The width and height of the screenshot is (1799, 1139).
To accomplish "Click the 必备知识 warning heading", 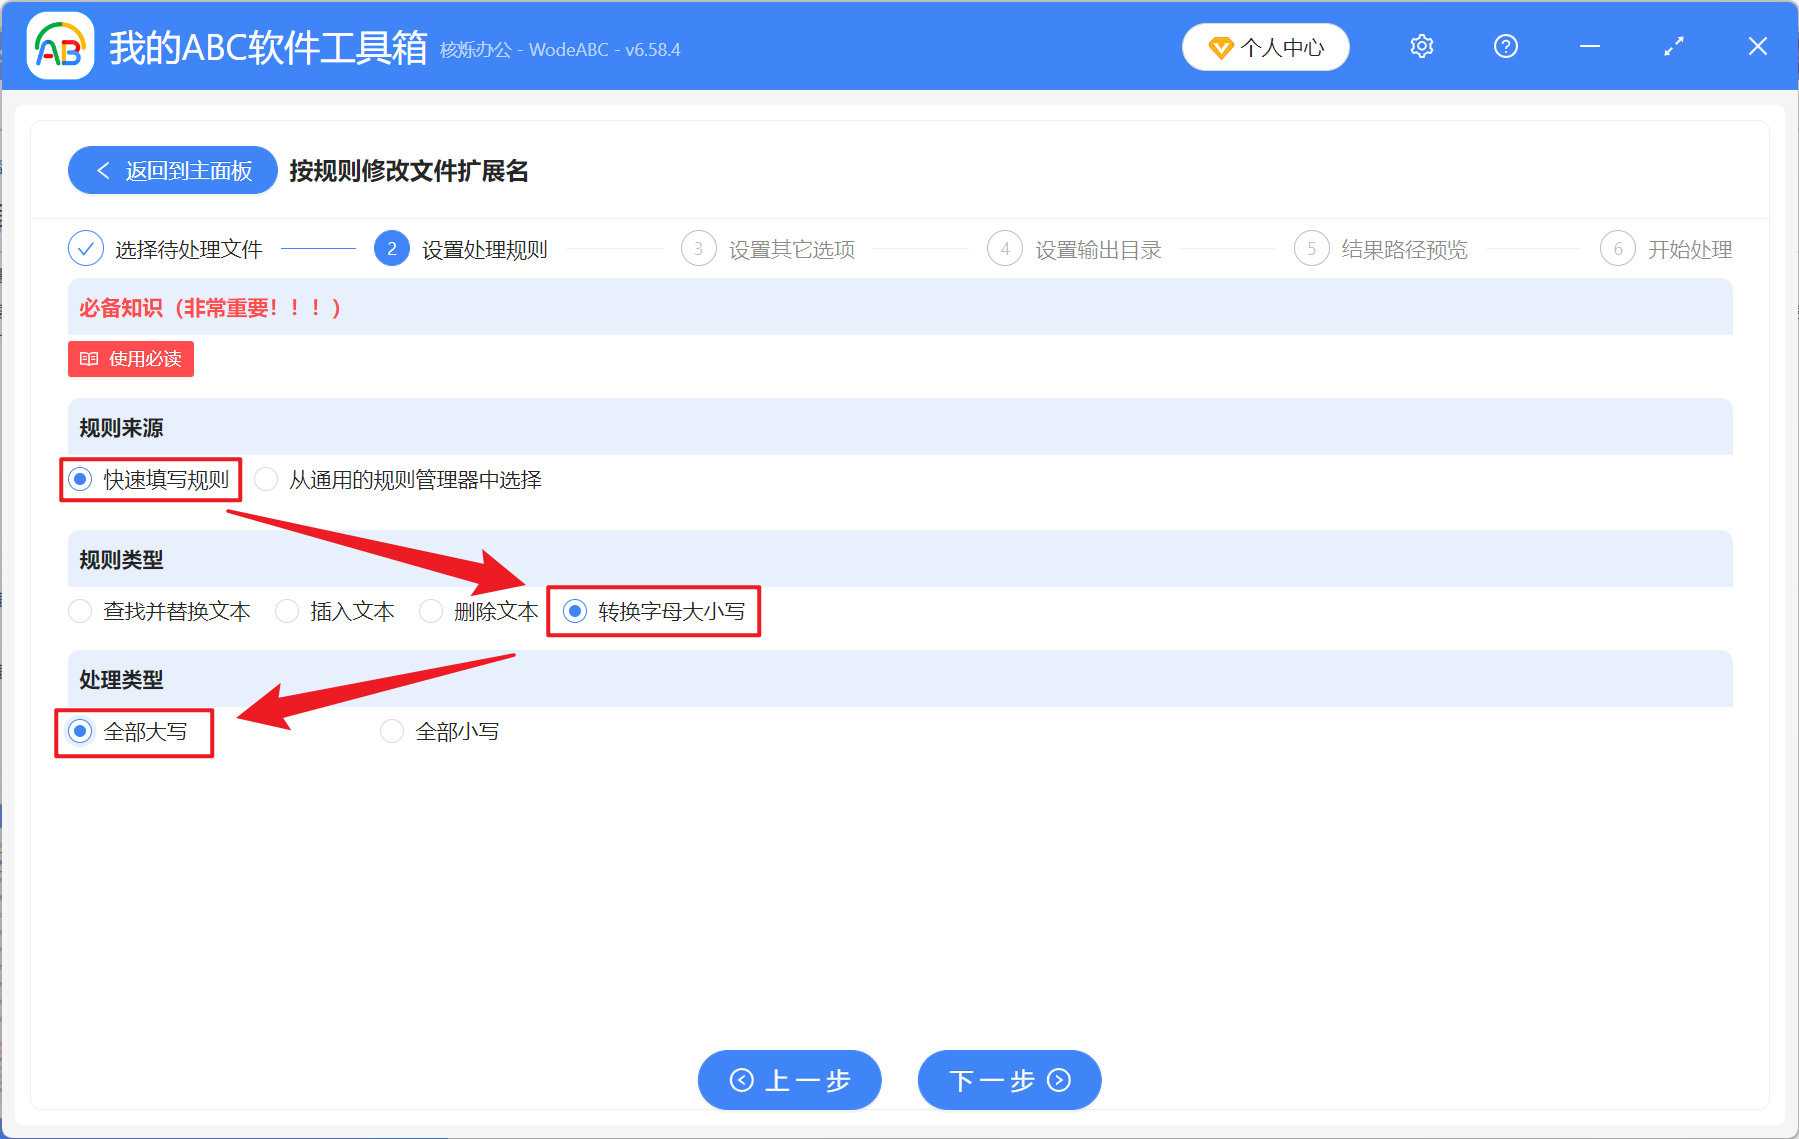I will click(211, 308).
